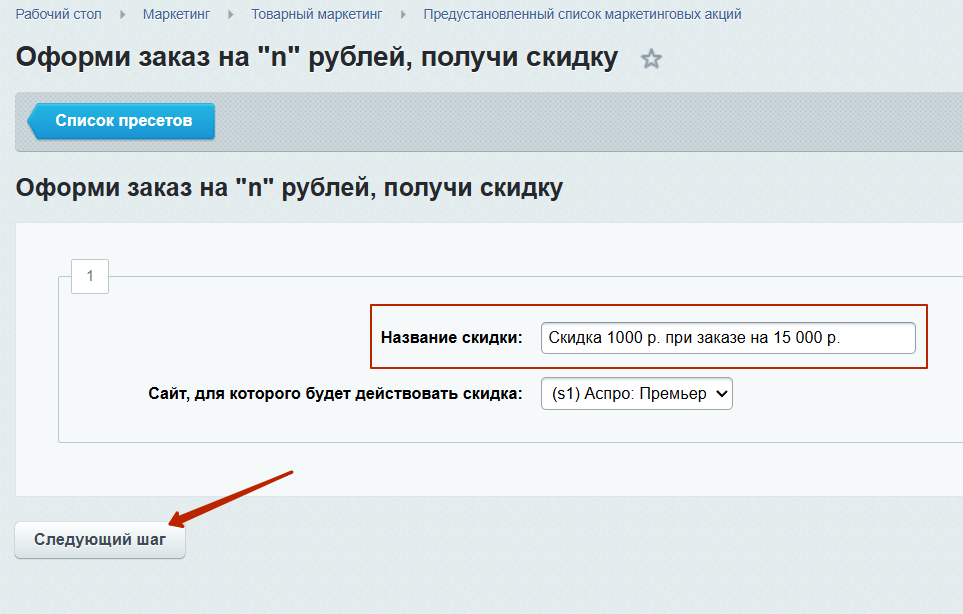Expand the arrow after Товарный маркетинг breadcrumb
Screen dimensions: 963x614
403,14
